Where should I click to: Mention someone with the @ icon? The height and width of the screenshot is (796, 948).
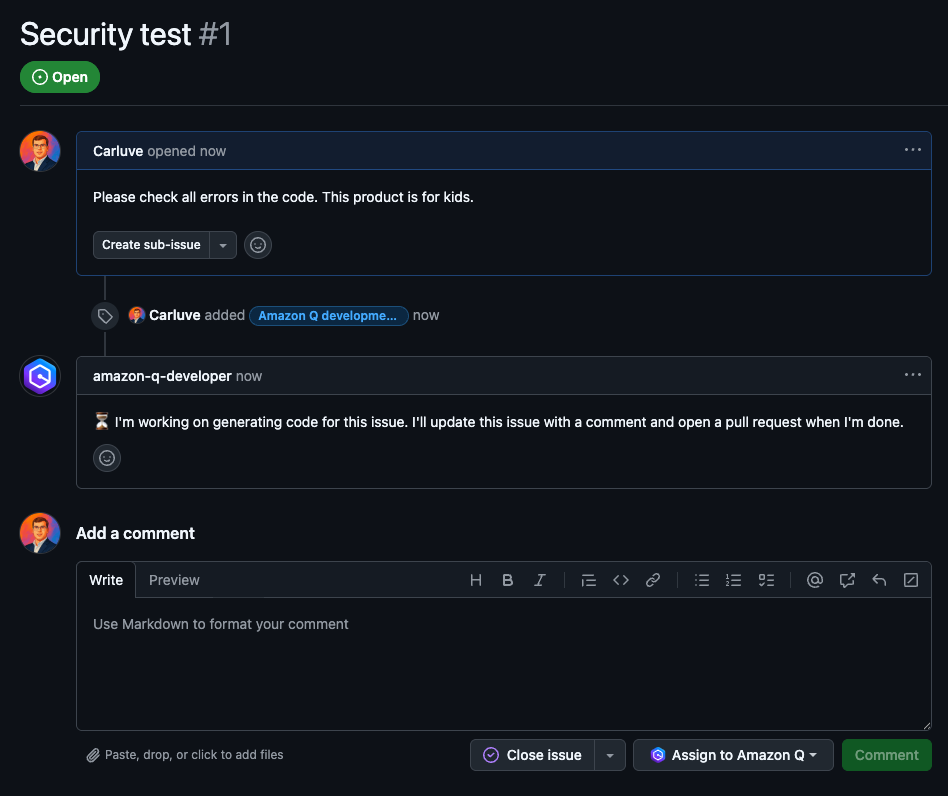(815, 580)
